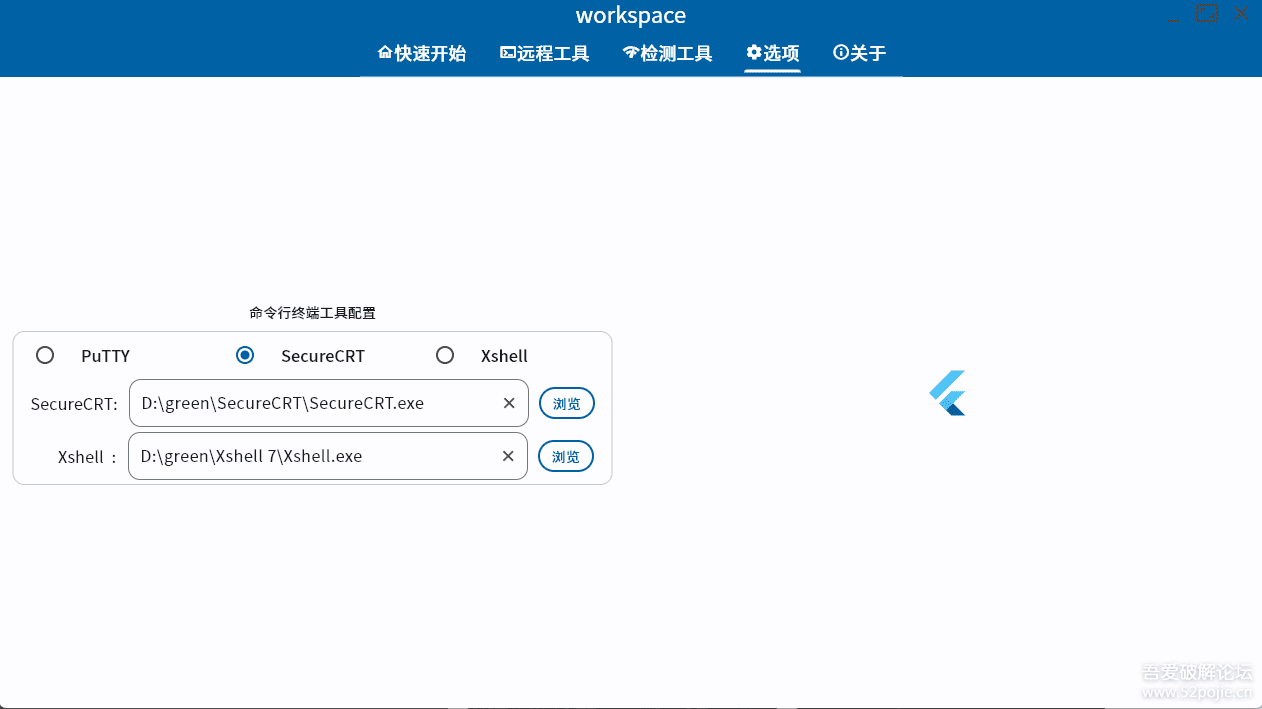Click the Flutter logo
This screenshot has width=1262, height=709.
(x=947, y=392)
